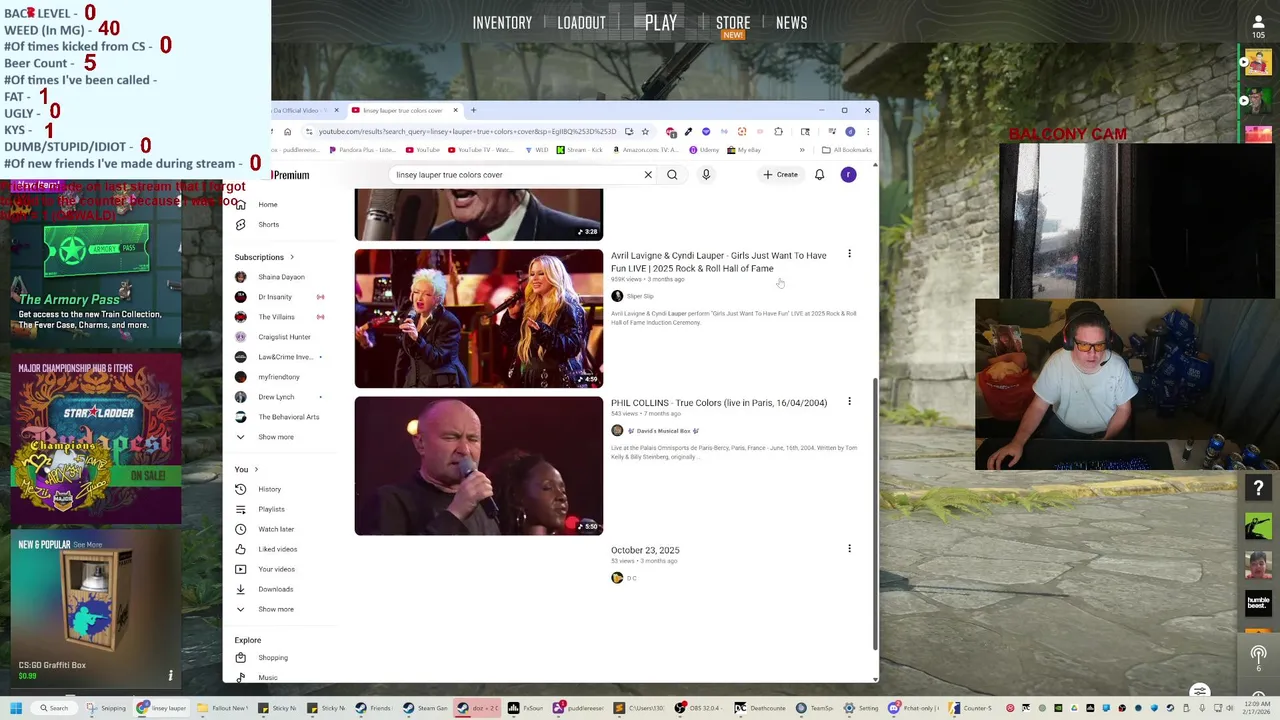Expand the Subscriptions section chevron
1280x720 pixels.
click(292, 257)
